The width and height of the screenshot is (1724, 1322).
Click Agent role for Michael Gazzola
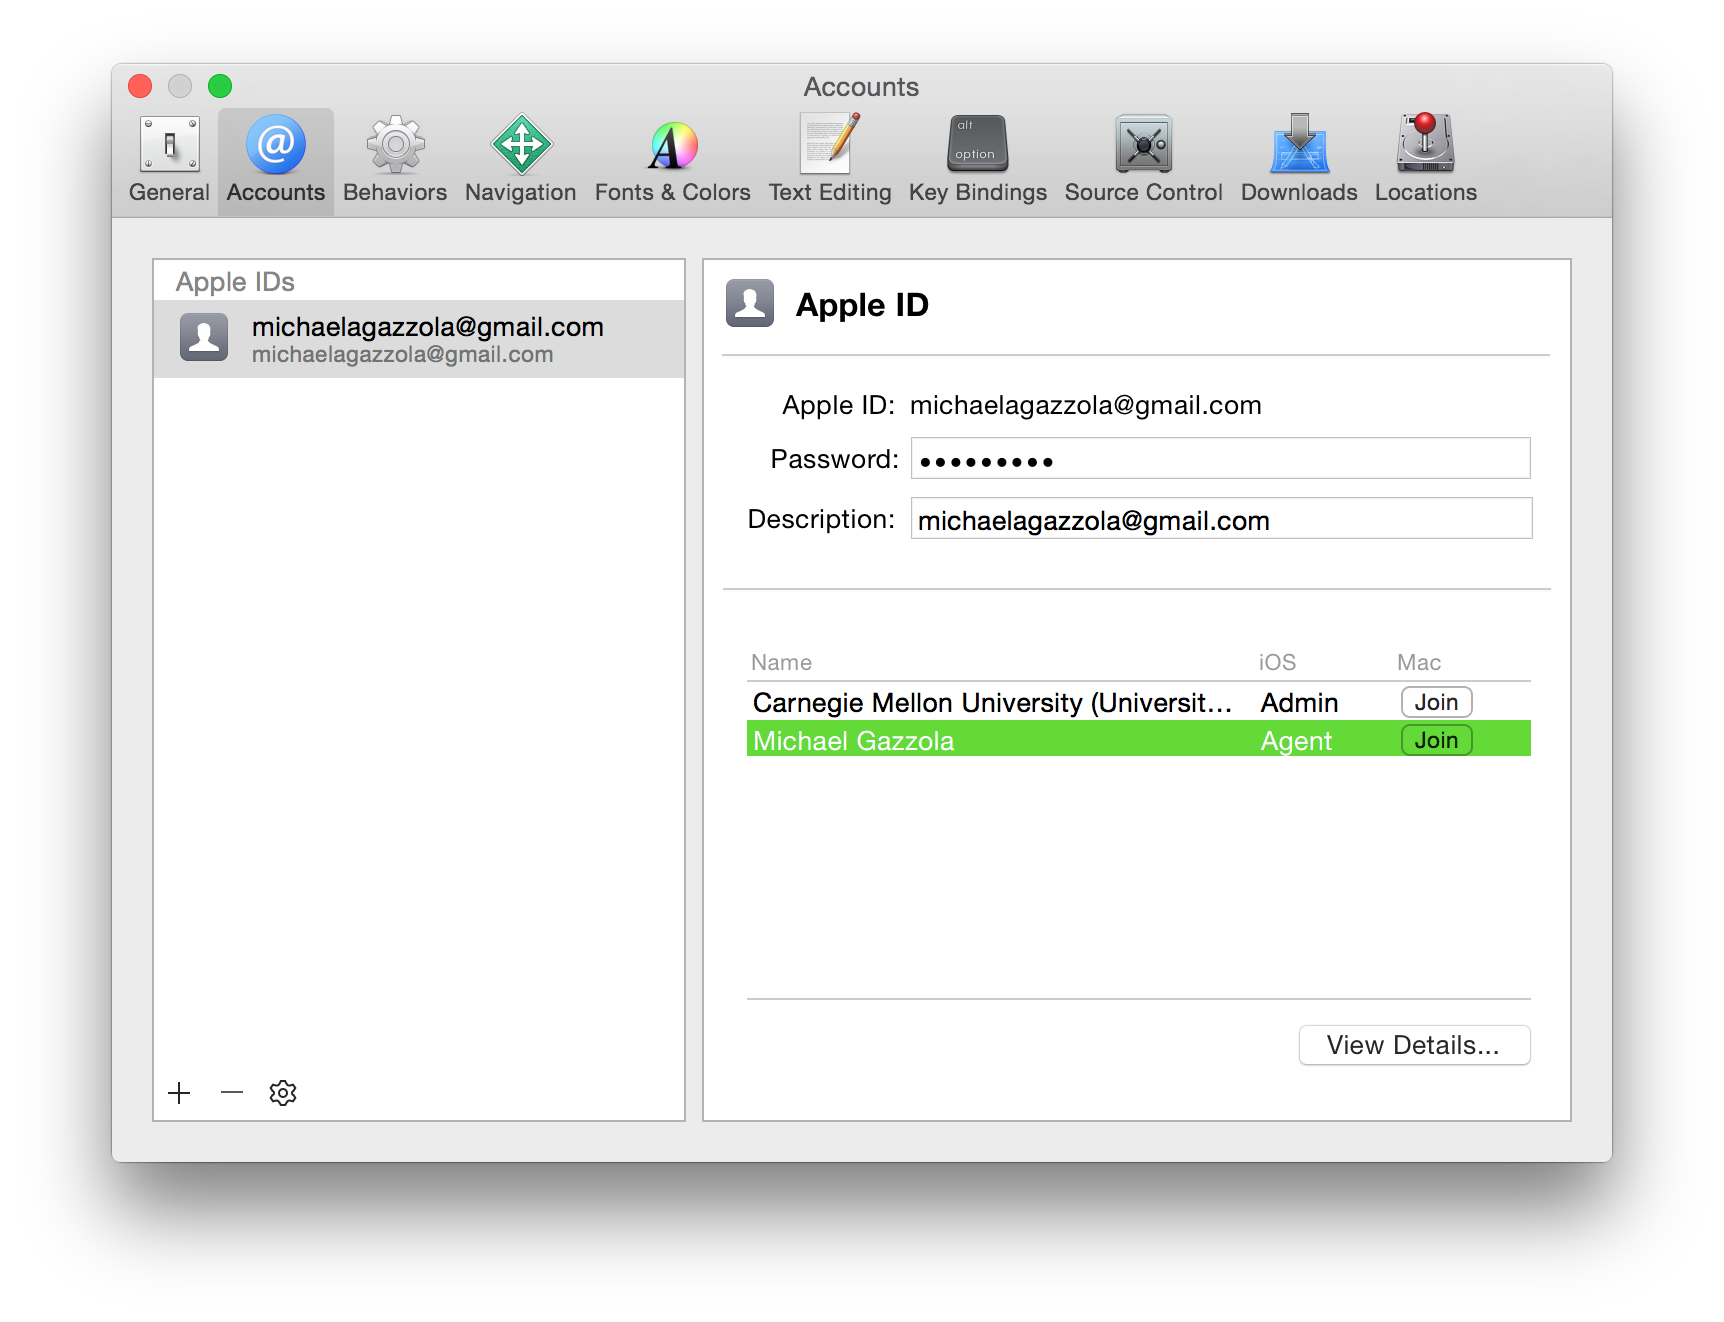(1296, 741)
